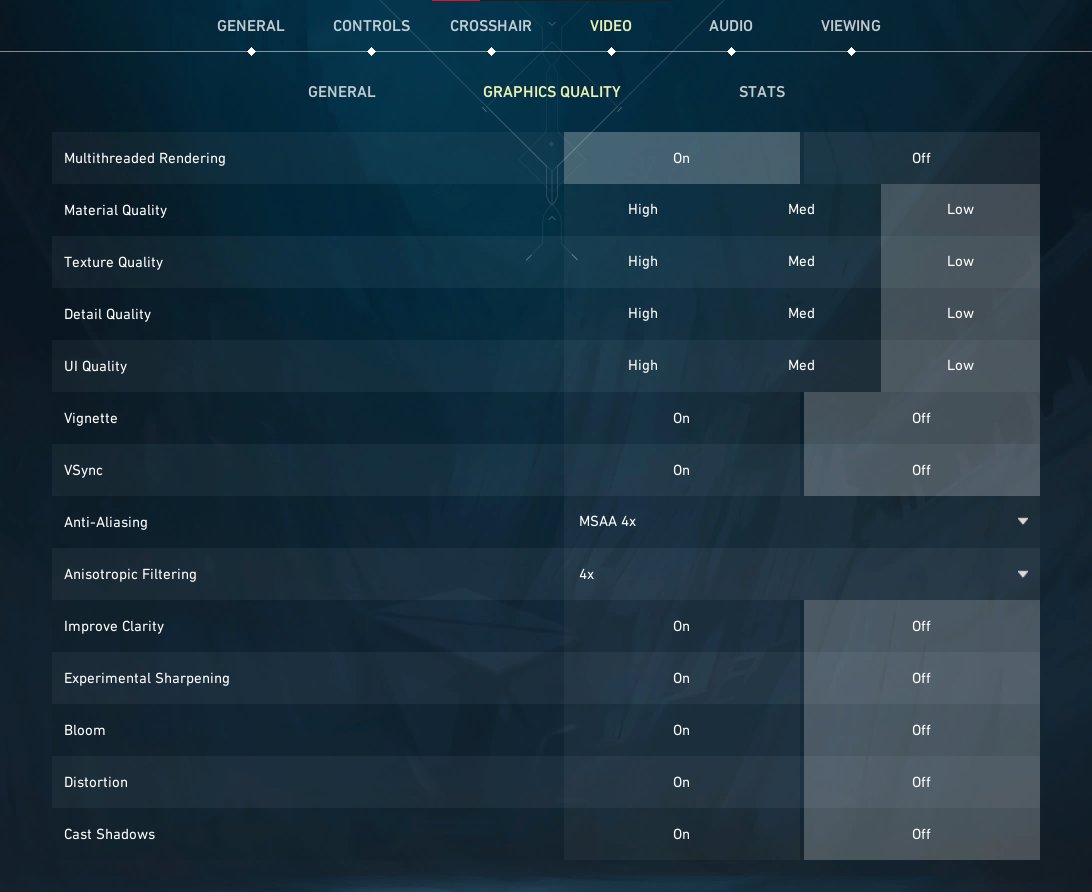Set Detail Quality to High
The image size is (1092, 892).
[x=643, y=314]
